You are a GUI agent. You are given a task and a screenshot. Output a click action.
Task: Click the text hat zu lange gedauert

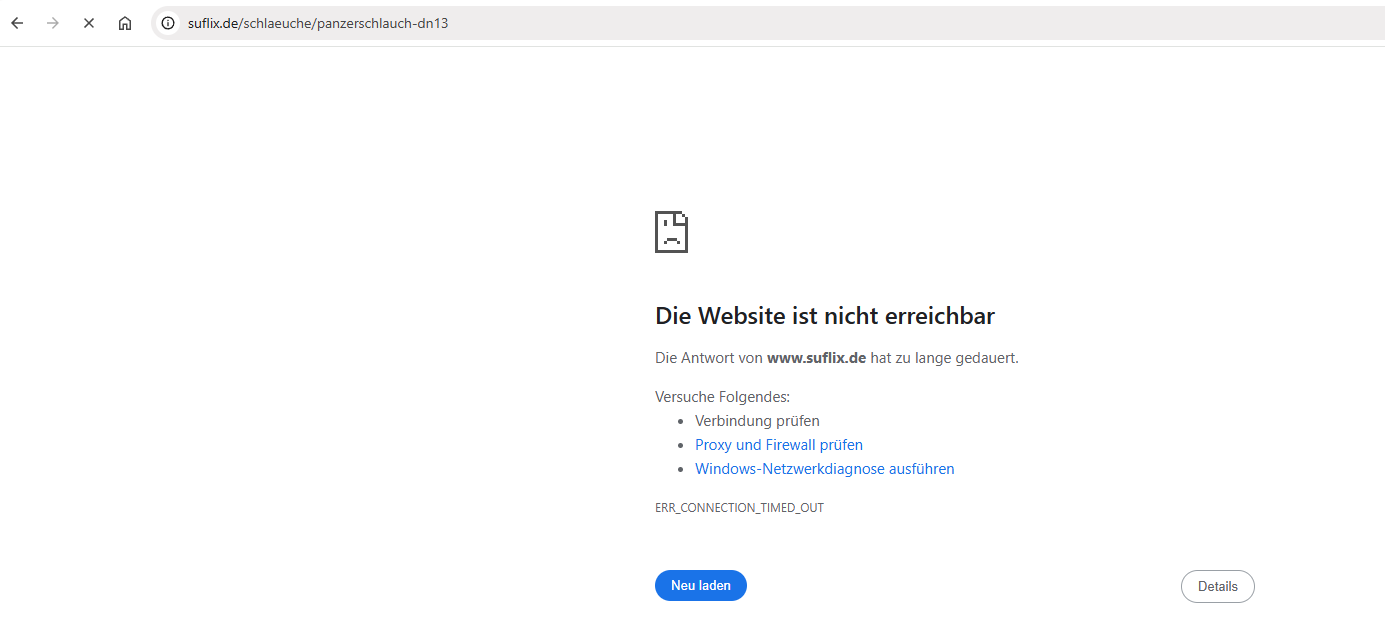click(x=944, y=358)
